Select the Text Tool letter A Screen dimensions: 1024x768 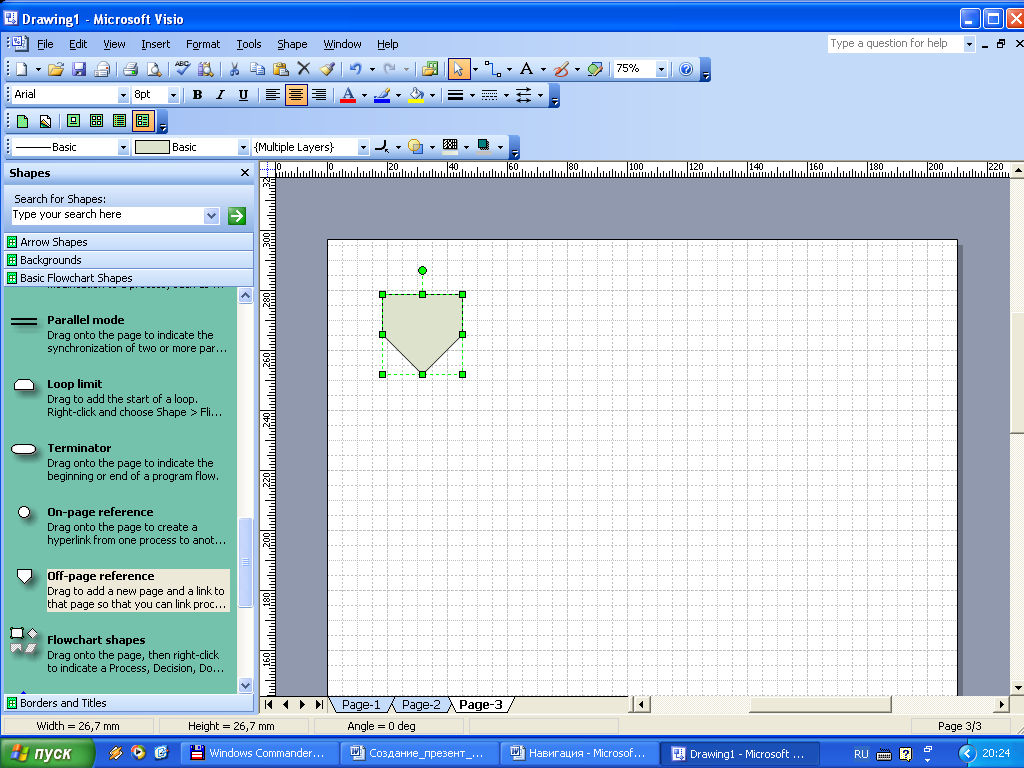[526, 69]
